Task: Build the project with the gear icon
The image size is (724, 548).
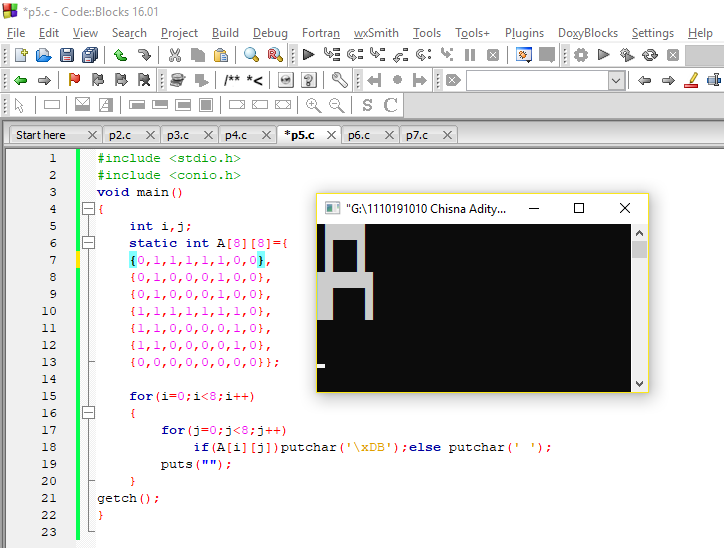Action: [580, 55]
